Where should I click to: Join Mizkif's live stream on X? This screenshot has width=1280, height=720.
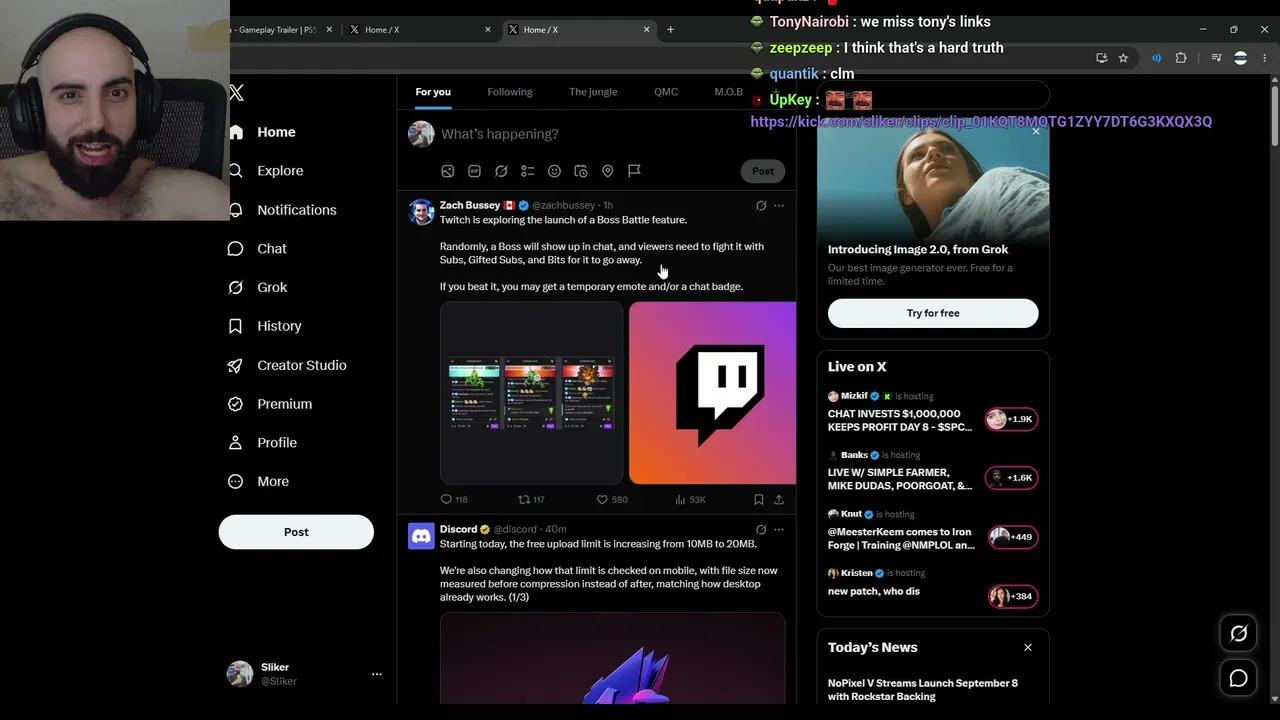pos(933,411)
